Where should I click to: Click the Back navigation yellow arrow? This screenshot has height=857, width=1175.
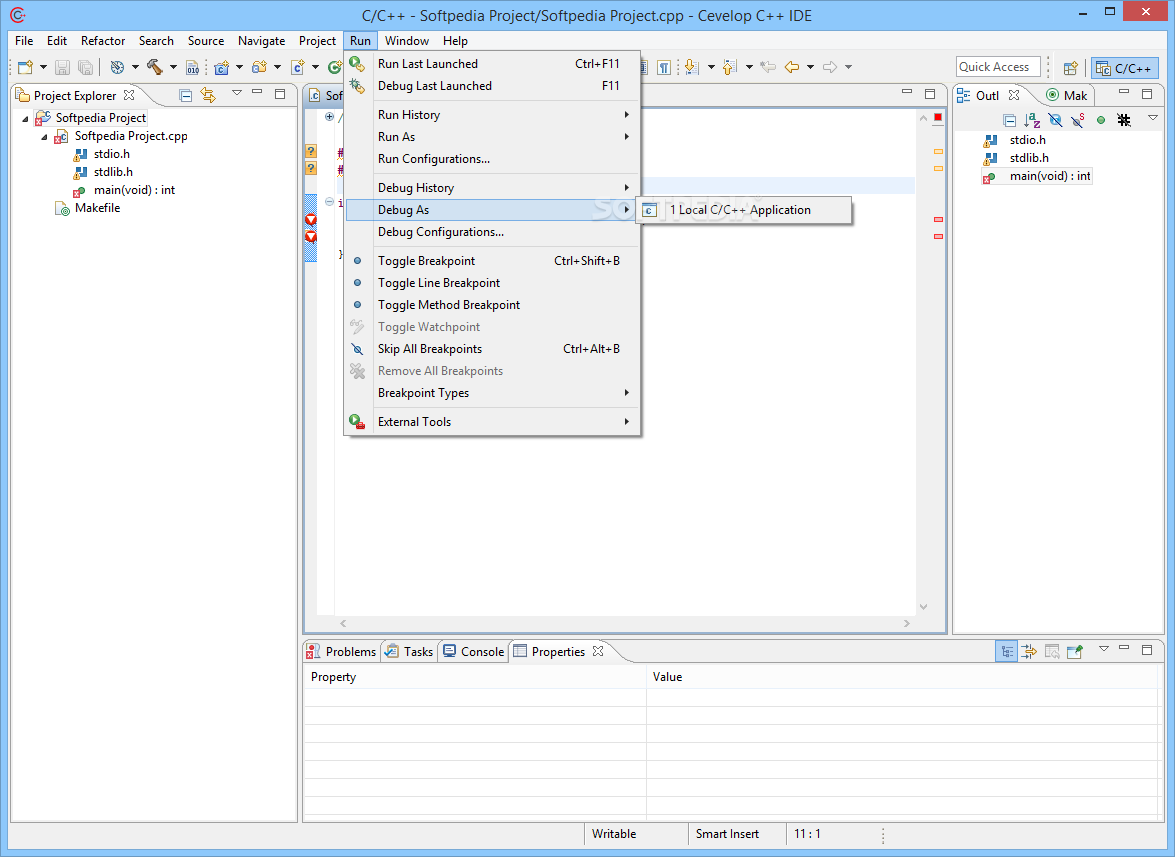coord(791,67)
